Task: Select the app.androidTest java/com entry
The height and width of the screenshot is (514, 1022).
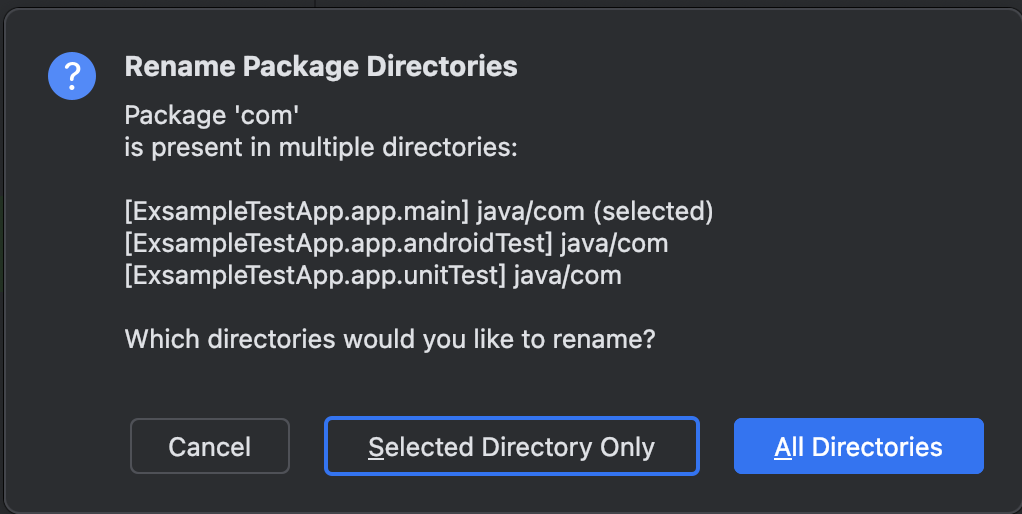Action: coord(396,243)
